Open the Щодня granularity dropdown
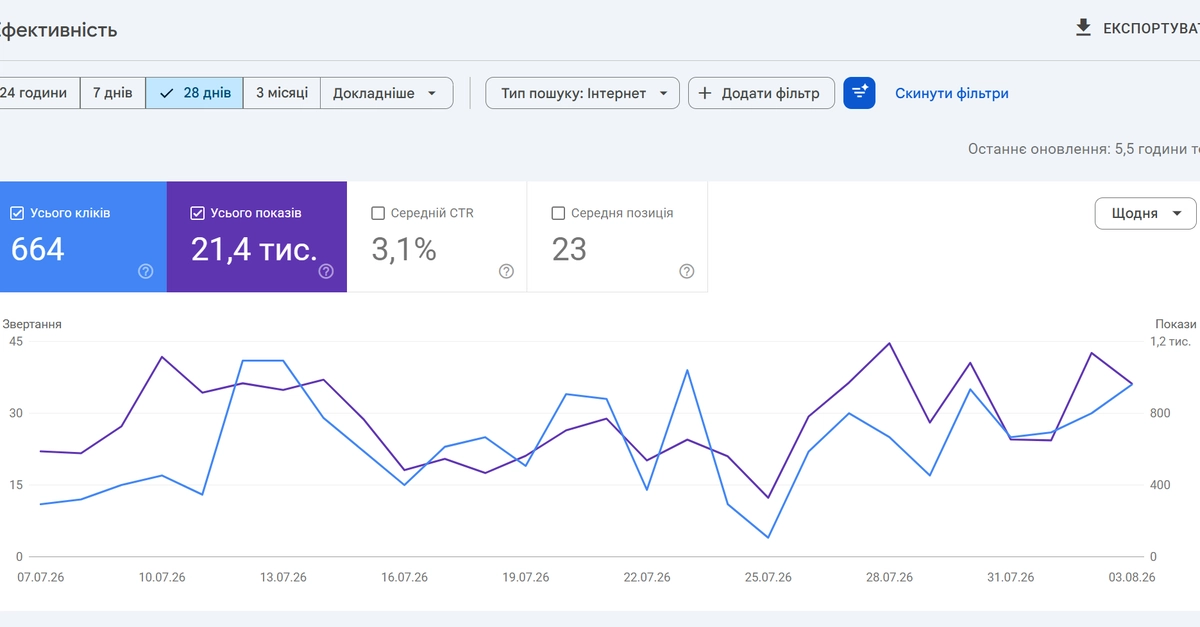 pos(1146,213)
